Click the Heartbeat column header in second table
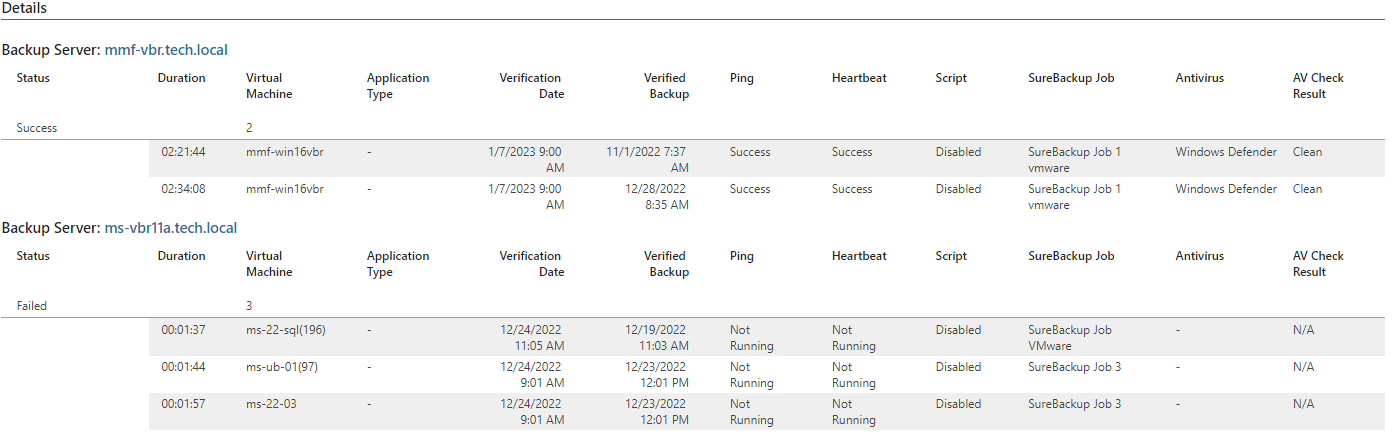This screenshot has width=1394, height=435. [859, 256]
